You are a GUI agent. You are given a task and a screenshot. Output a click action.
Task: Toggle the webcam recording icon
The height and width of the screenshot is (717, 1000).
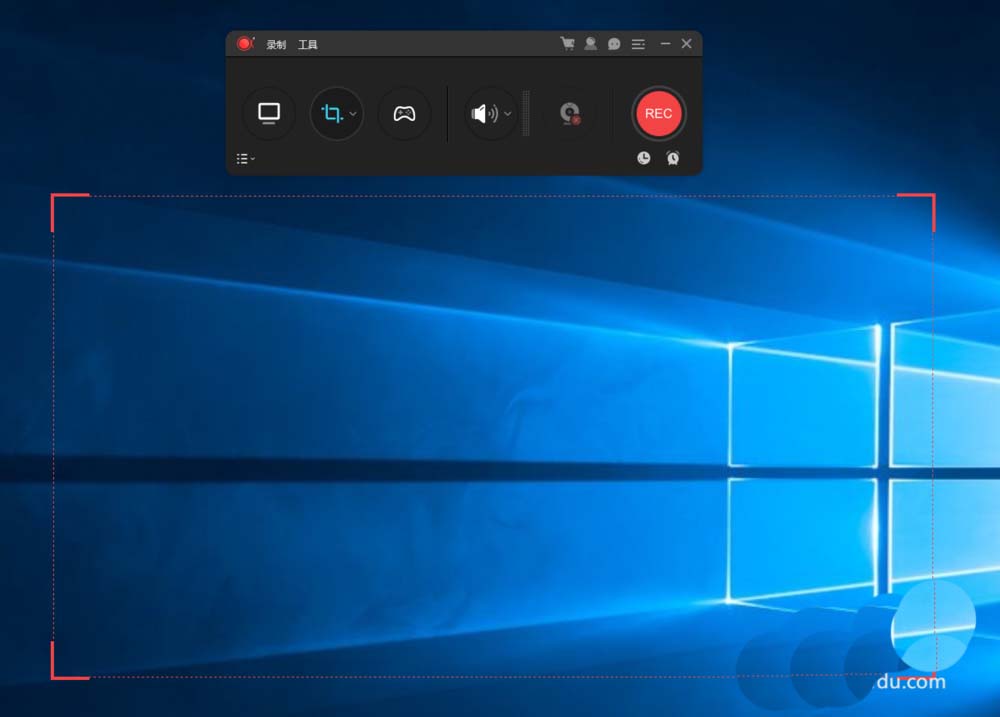[570, 114]
